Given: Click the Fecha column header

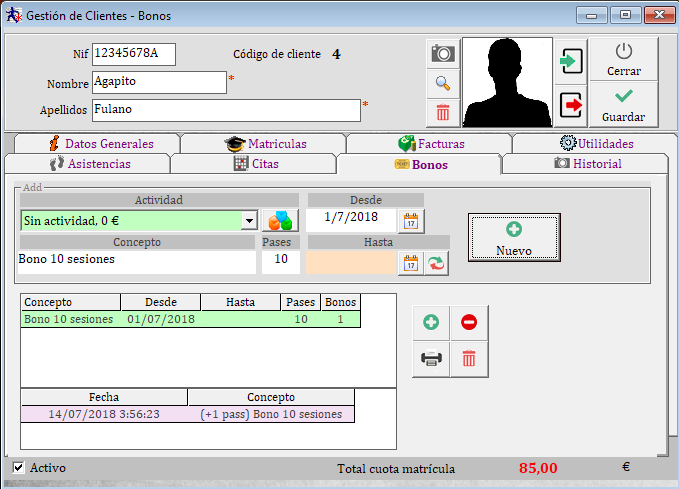Looking at the screenshot, I should pos(104,397).
